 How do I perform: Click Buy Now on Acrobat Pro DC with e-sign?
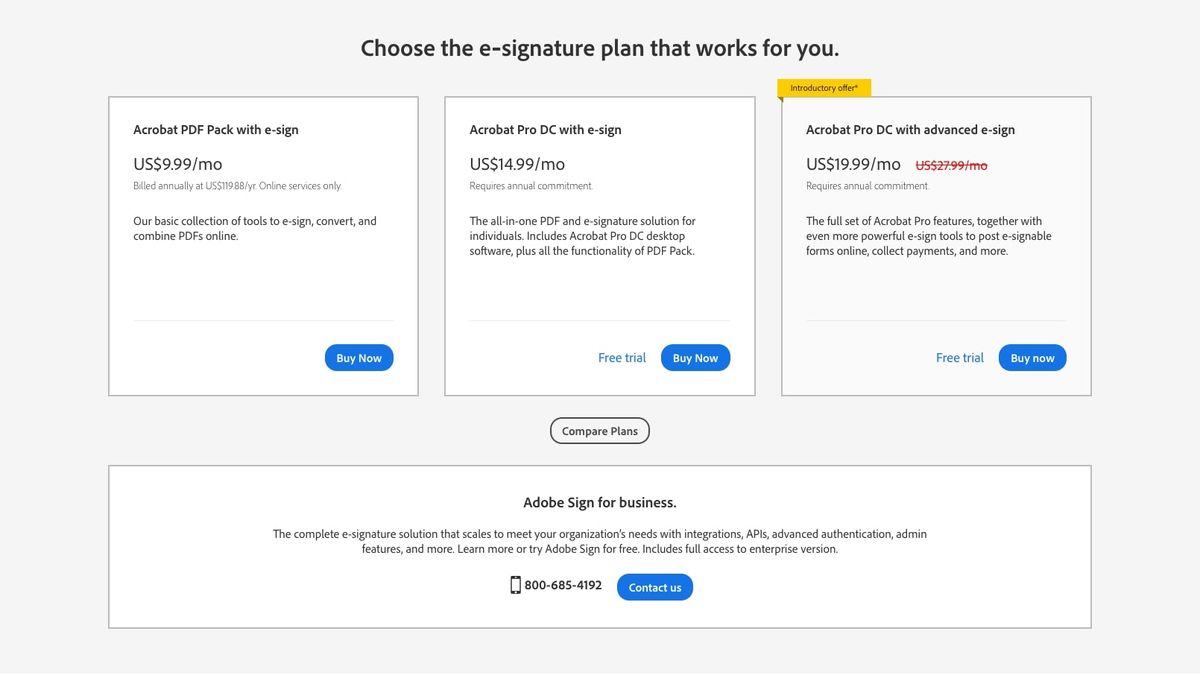695,357
